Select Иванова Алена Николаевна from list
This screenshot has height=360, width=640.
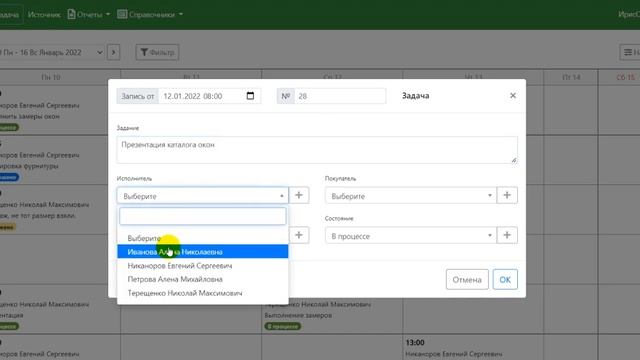(203, 252)
